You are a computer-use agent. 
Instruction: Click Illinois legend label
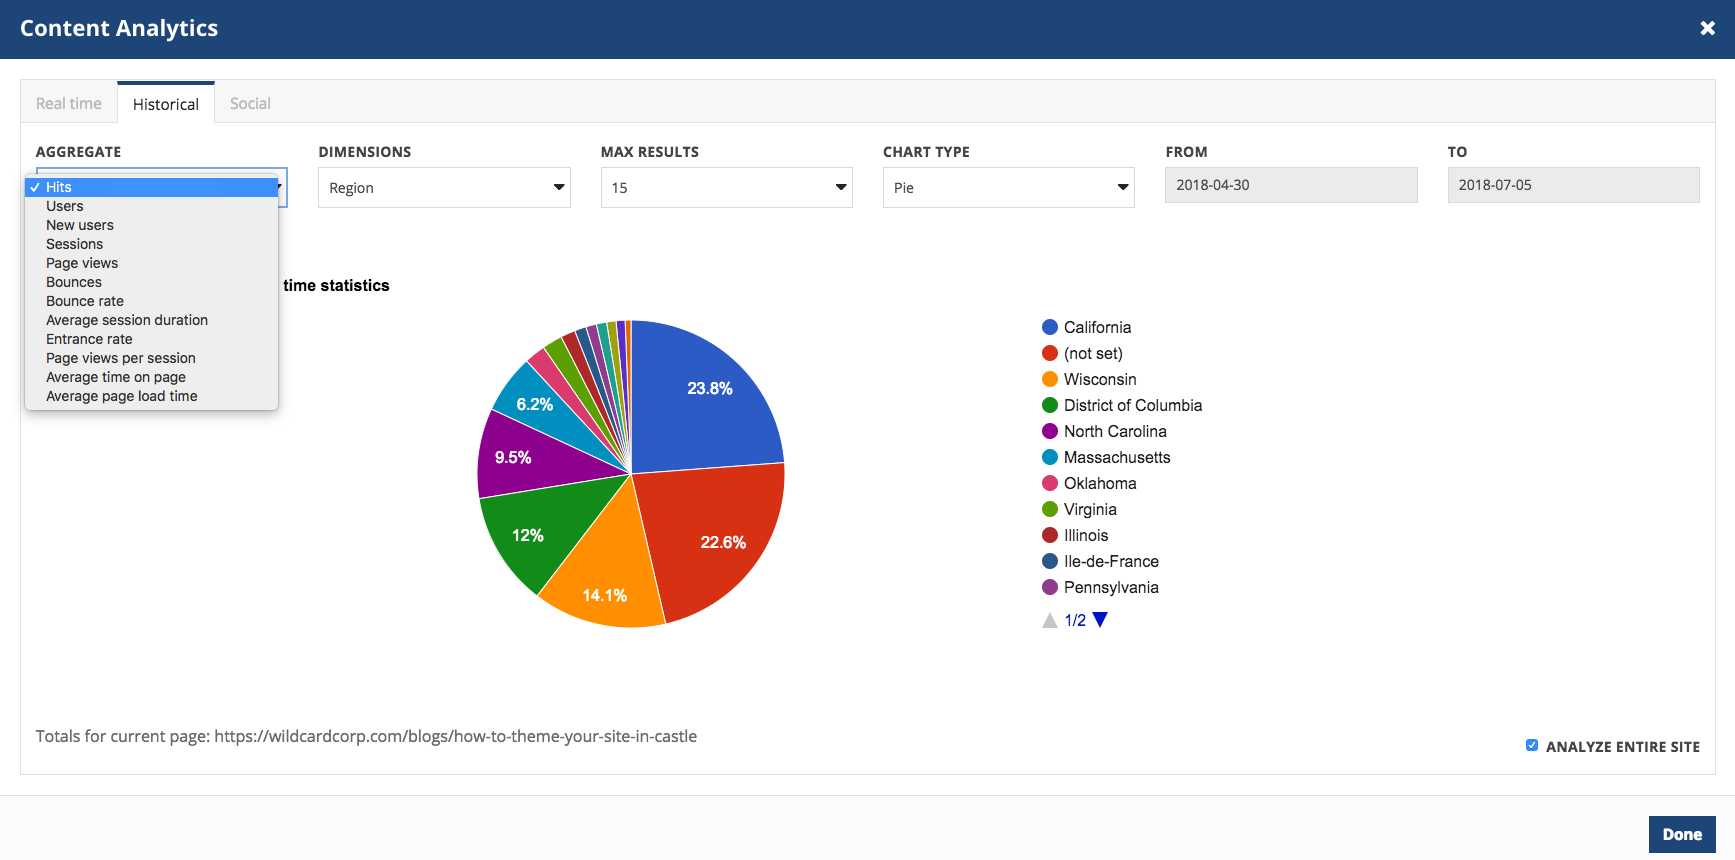[1086, 535]
